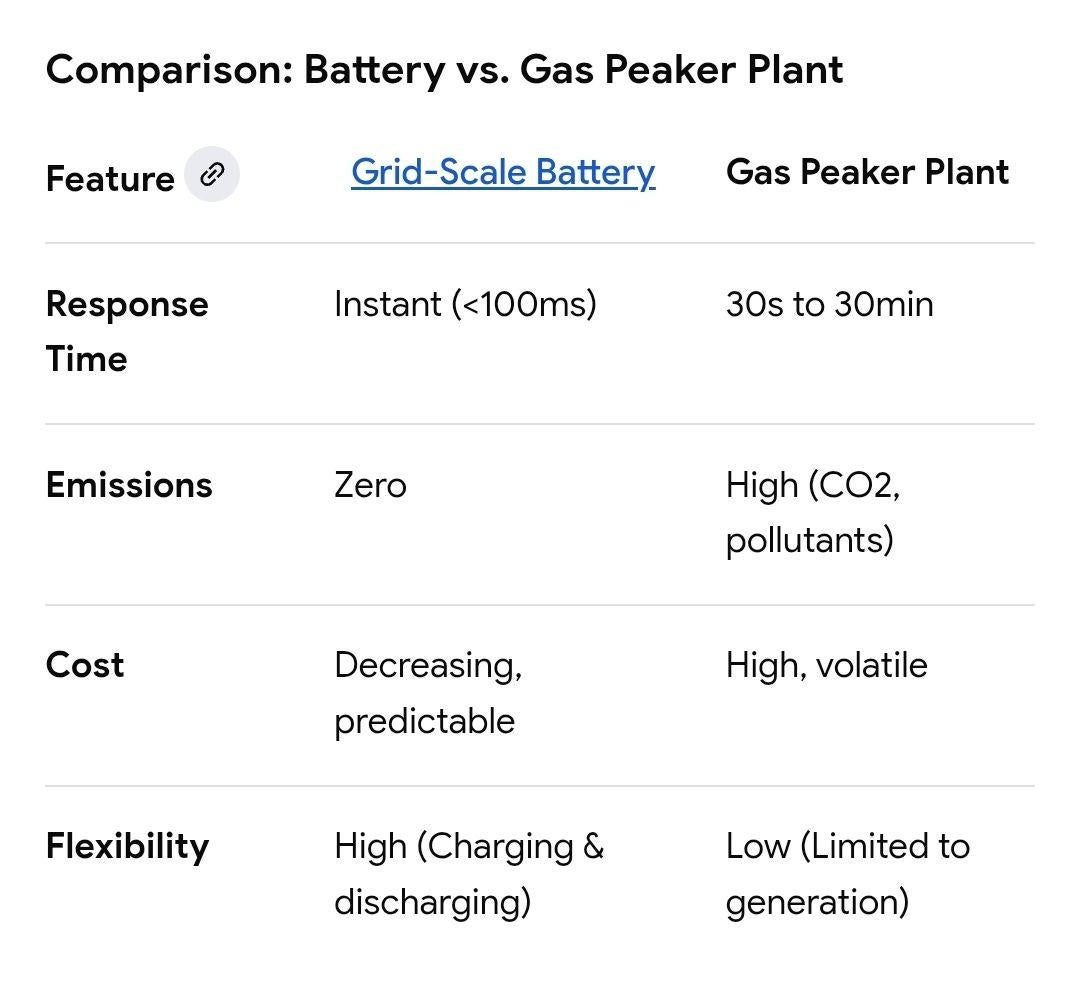The height and width of the screenshot is (984, 1080).
Task: Click the Cost row label
Action: click(x=85, y=665)
